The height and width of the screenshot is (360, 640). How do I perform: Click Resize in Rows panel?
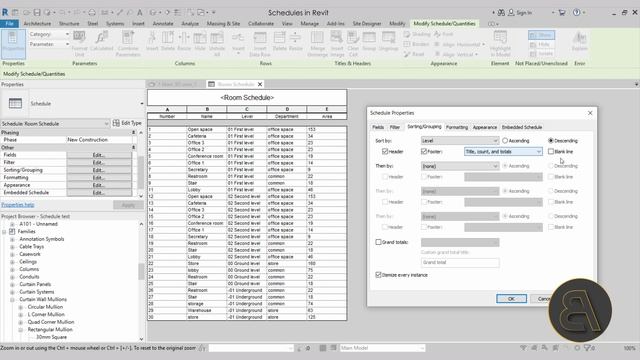296,42
